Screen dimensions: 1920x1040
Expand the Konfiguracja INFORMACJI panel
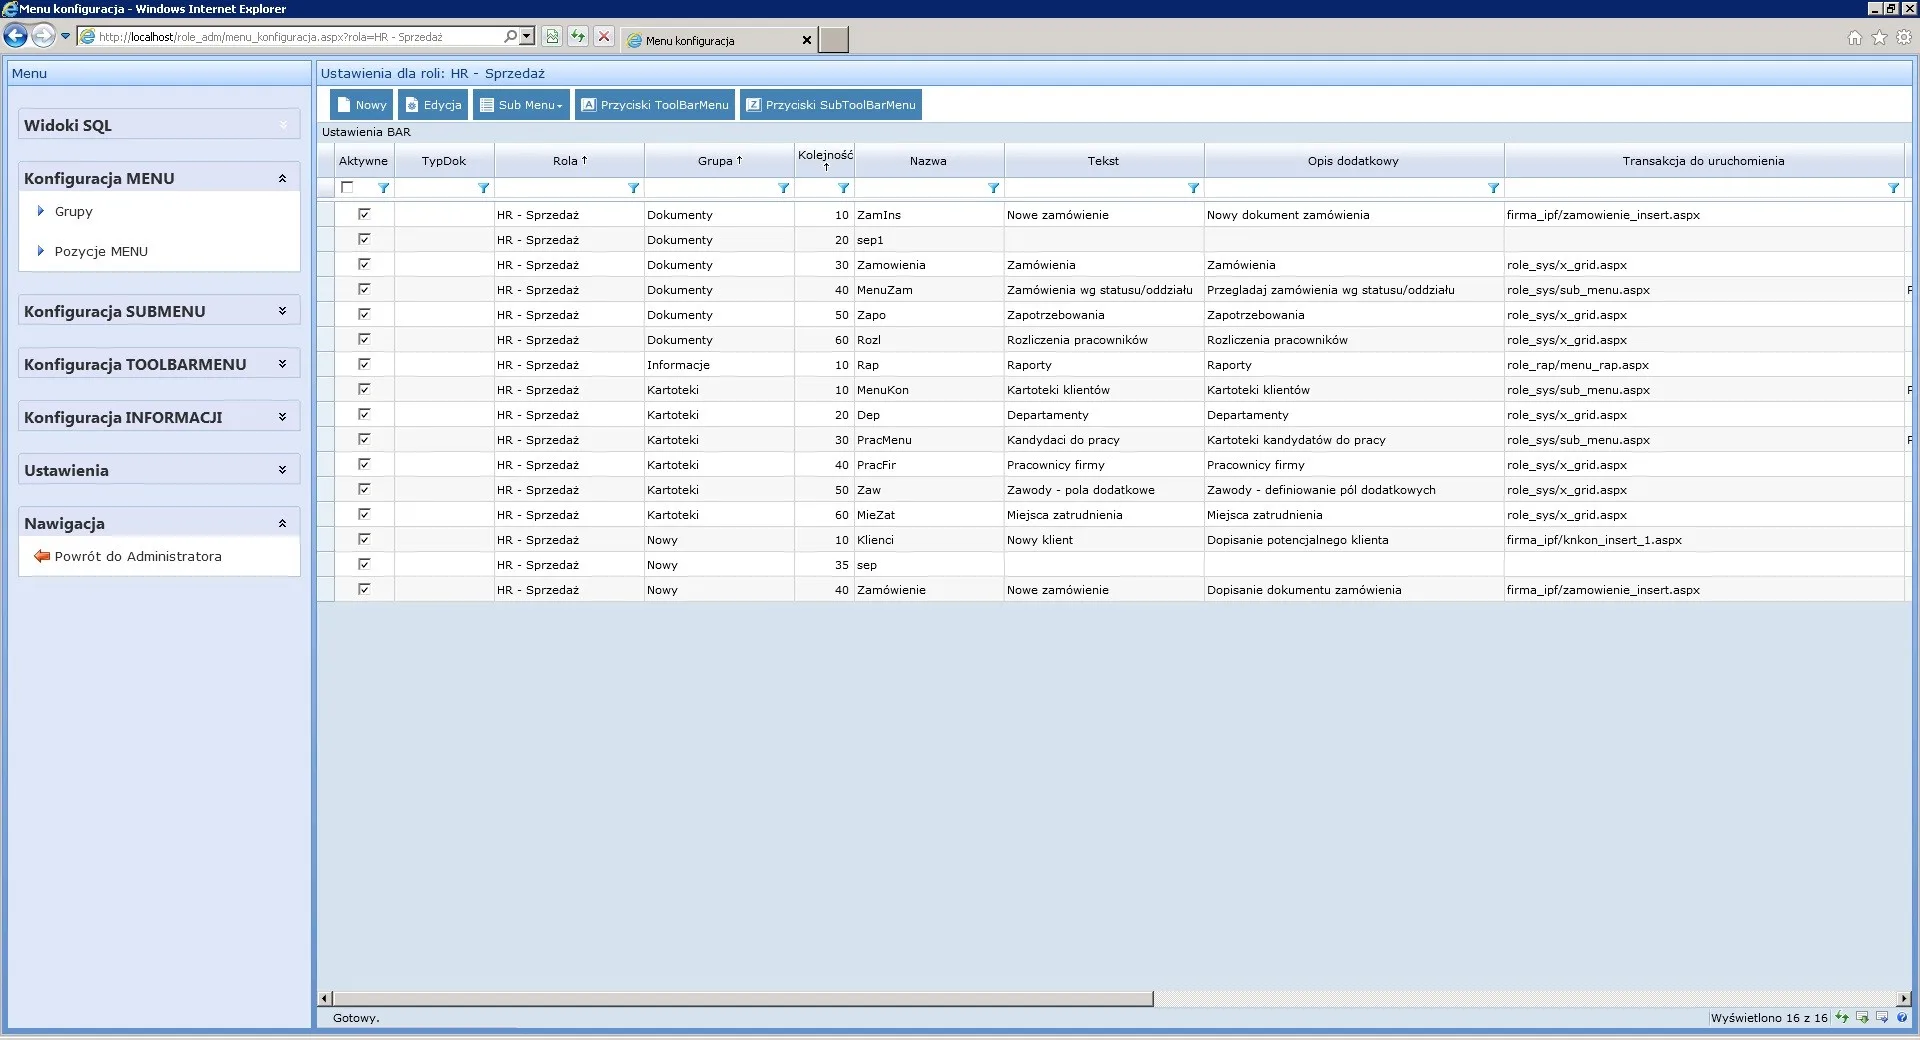click(x=283, y=417)
